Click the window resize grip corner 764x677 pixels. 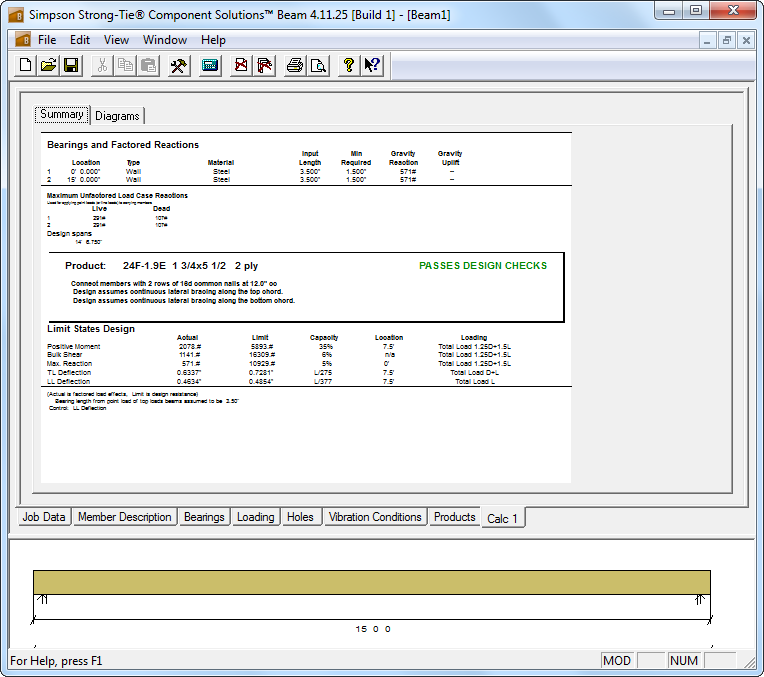749,662
